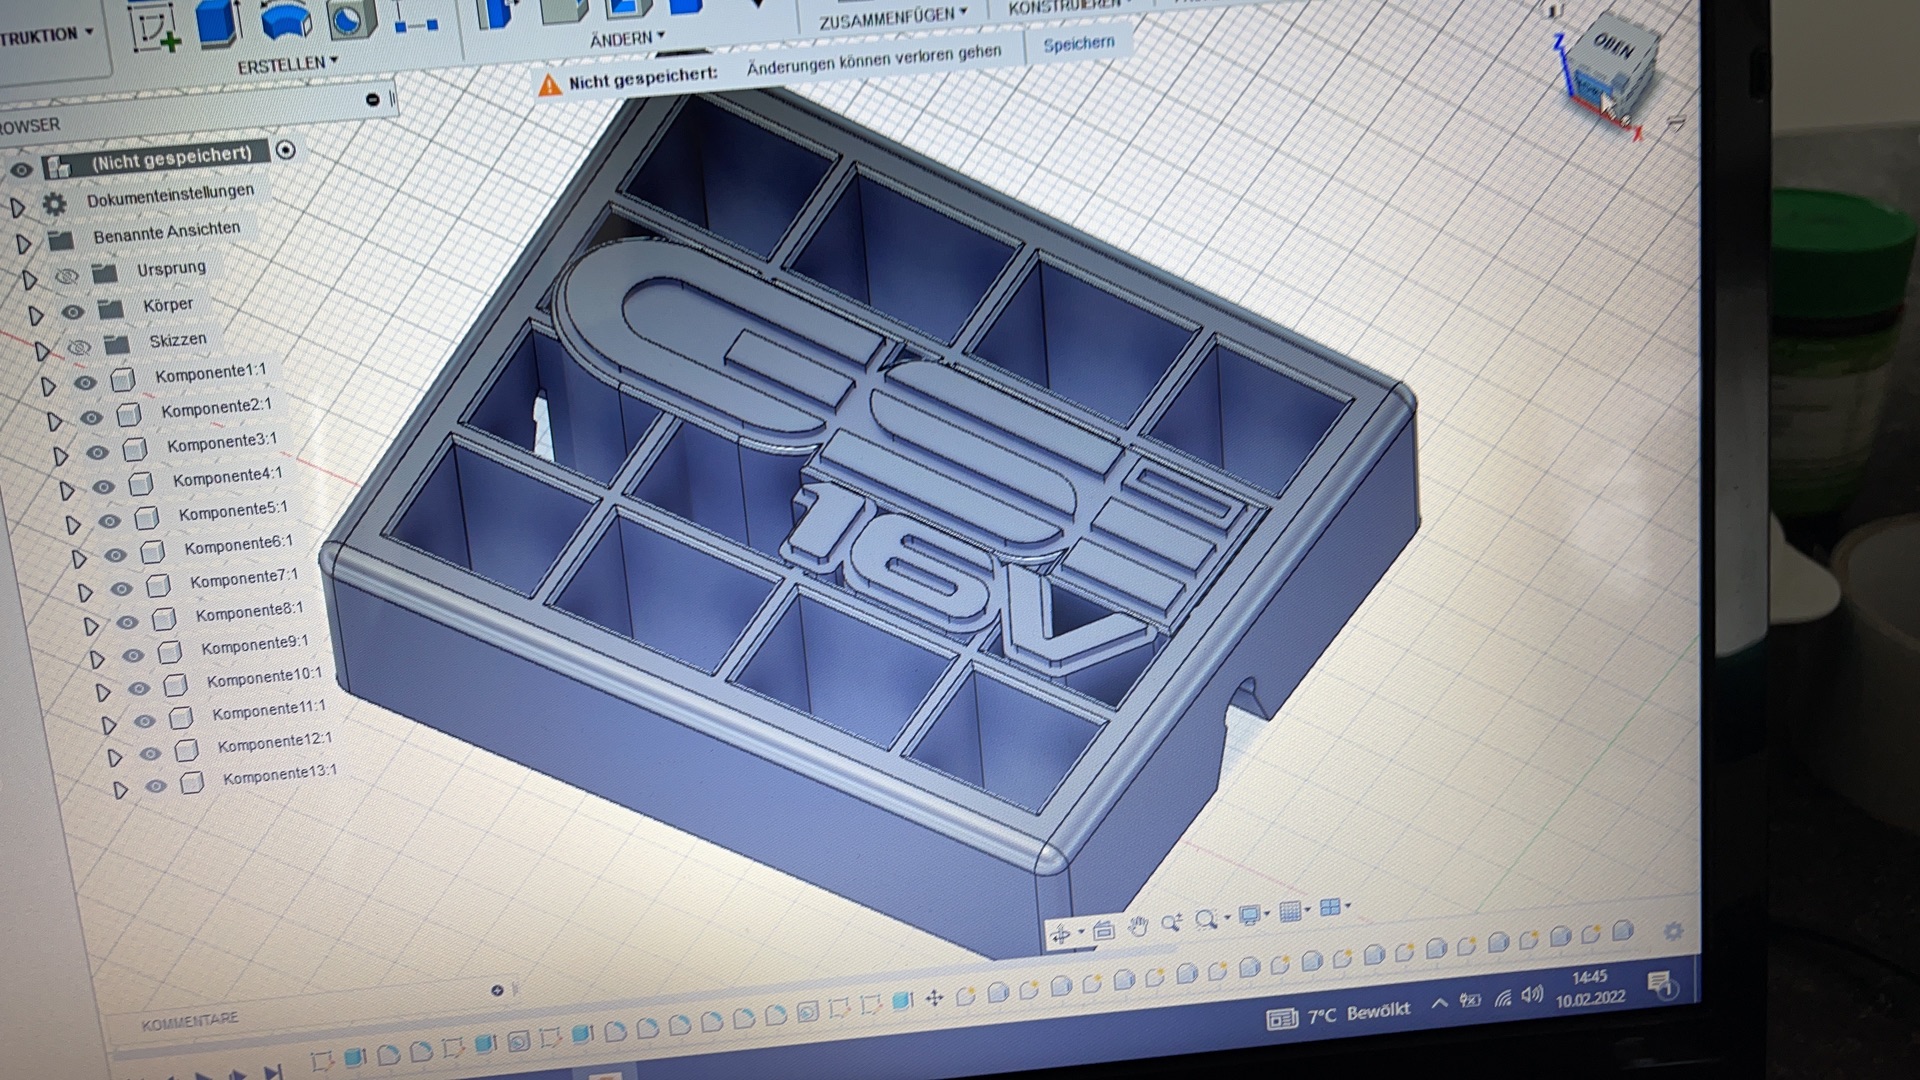Screen dimensions: 1920x1080
Task: Open the KONSTRUKTION workspace button
Action: 45,36
